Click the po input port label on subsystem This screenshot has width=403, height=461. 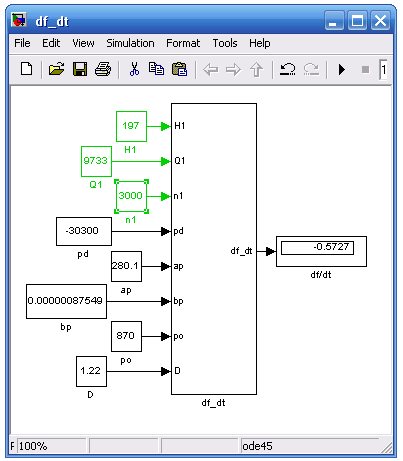[178, 336]
